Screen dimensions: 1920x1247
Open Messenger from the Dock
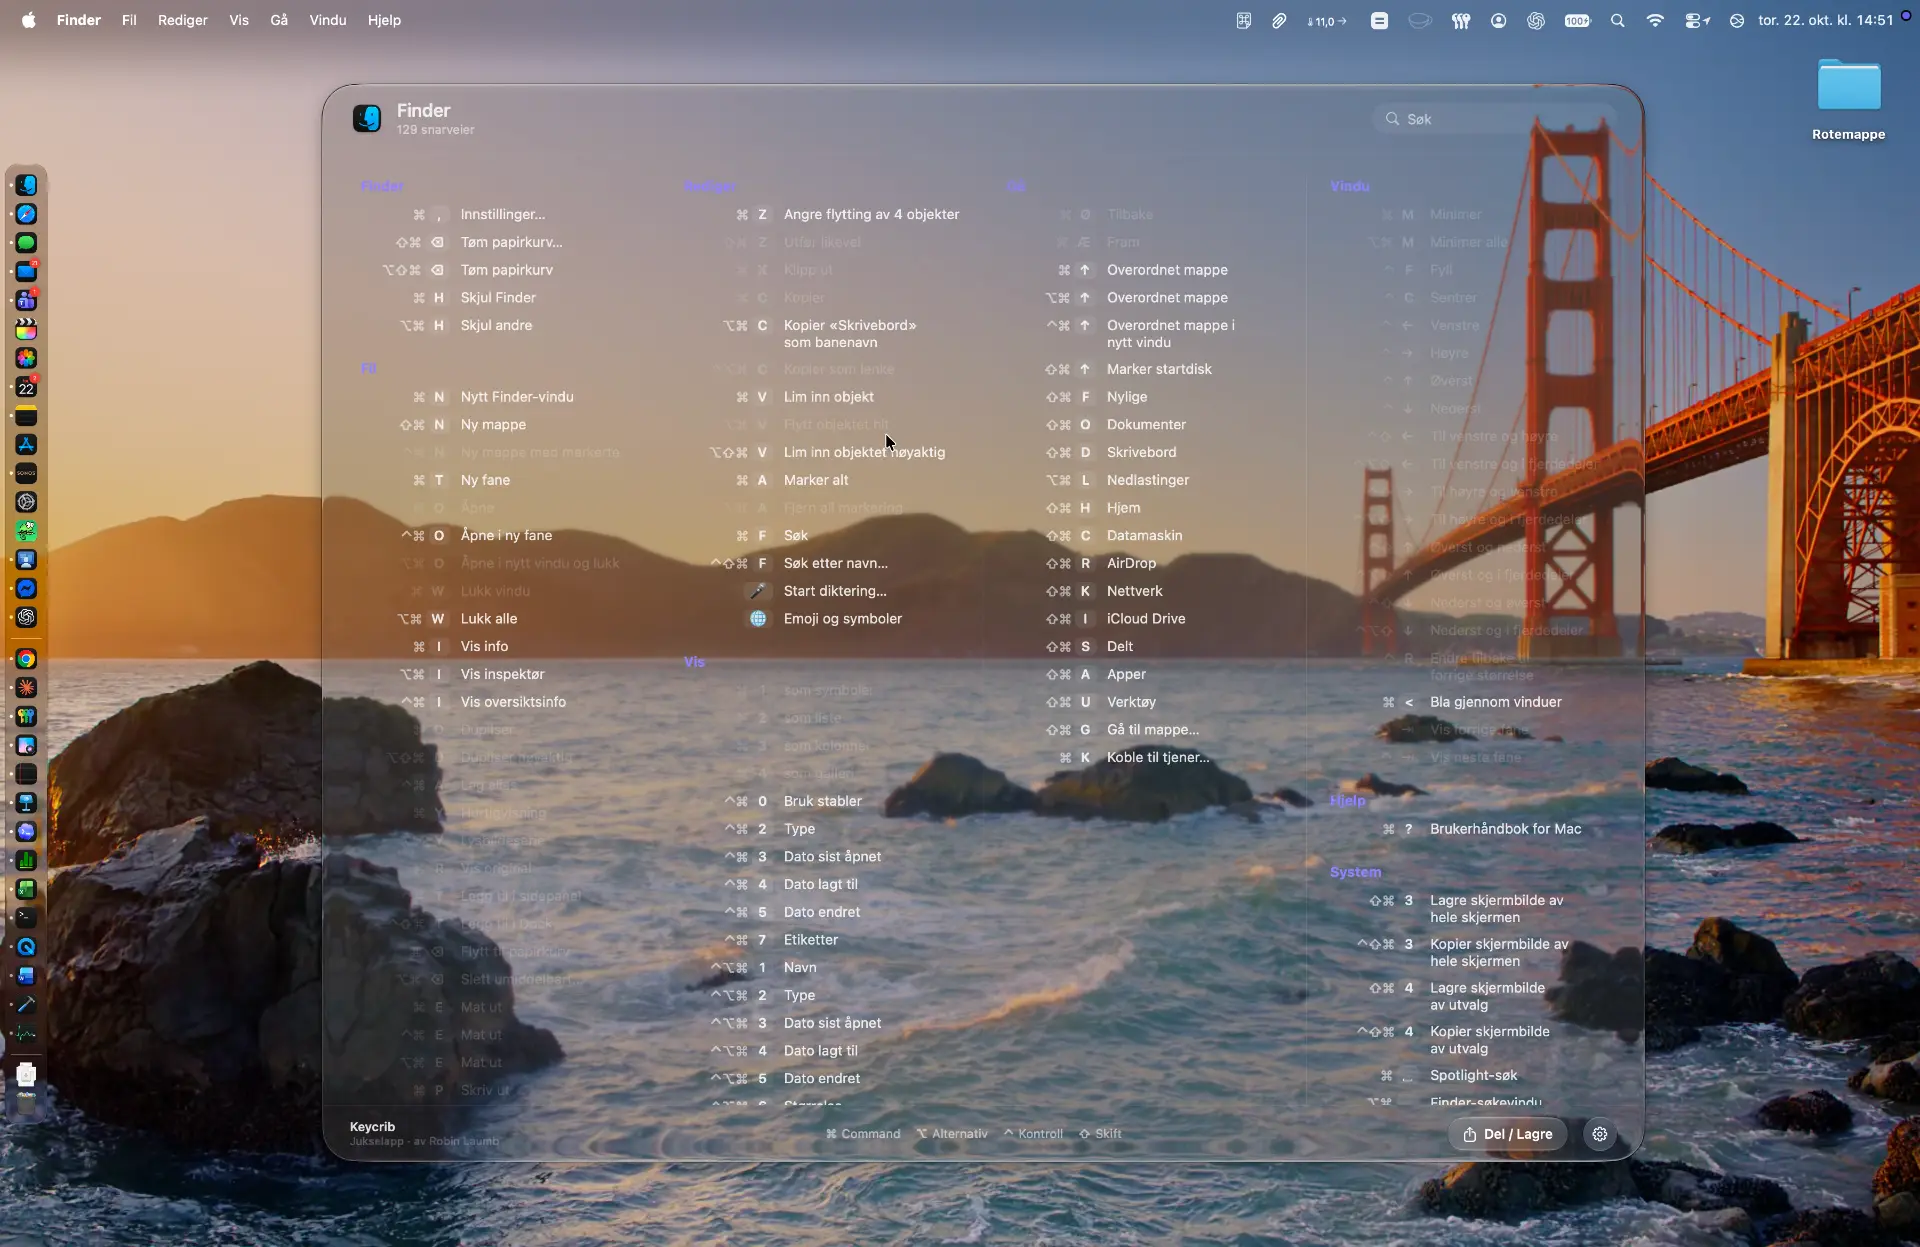point(26,589)
